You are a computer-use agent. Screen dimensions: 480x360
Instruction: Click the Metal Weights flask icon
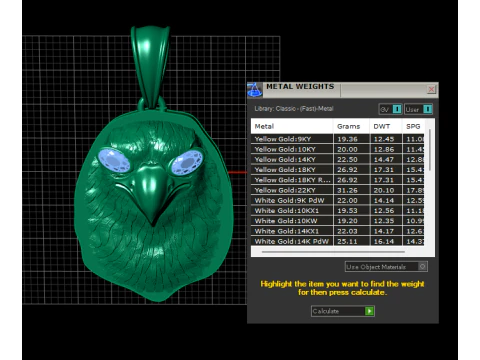[255, 90]
